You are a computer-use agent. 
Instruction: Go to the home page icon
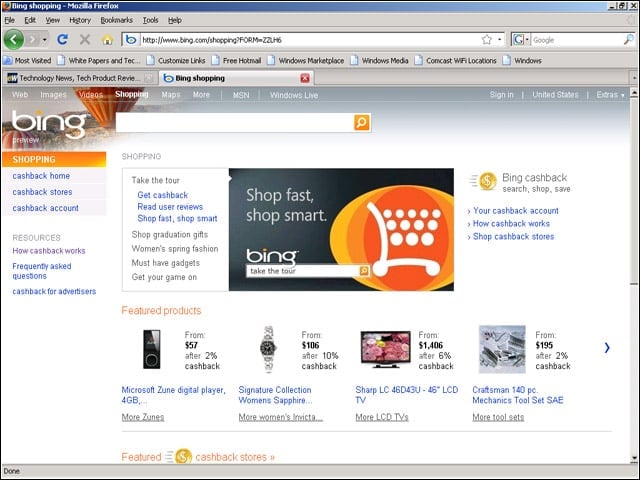click(x=107, y=40)
